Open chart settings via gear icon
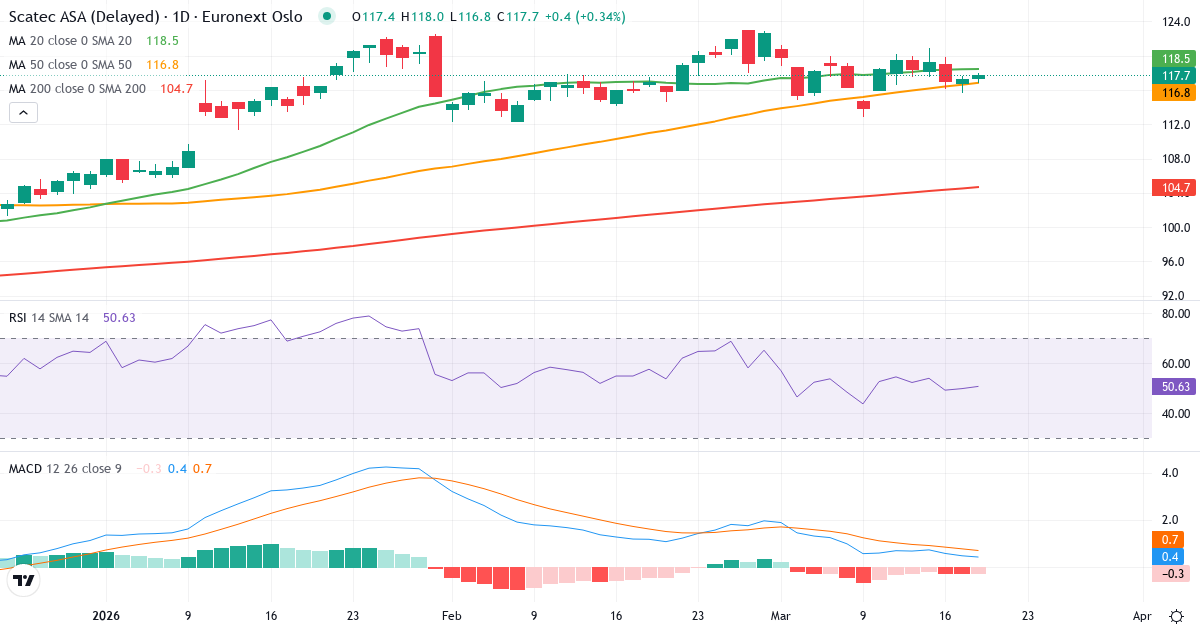Viewport: 1200px width, 630px height. 1177,615
